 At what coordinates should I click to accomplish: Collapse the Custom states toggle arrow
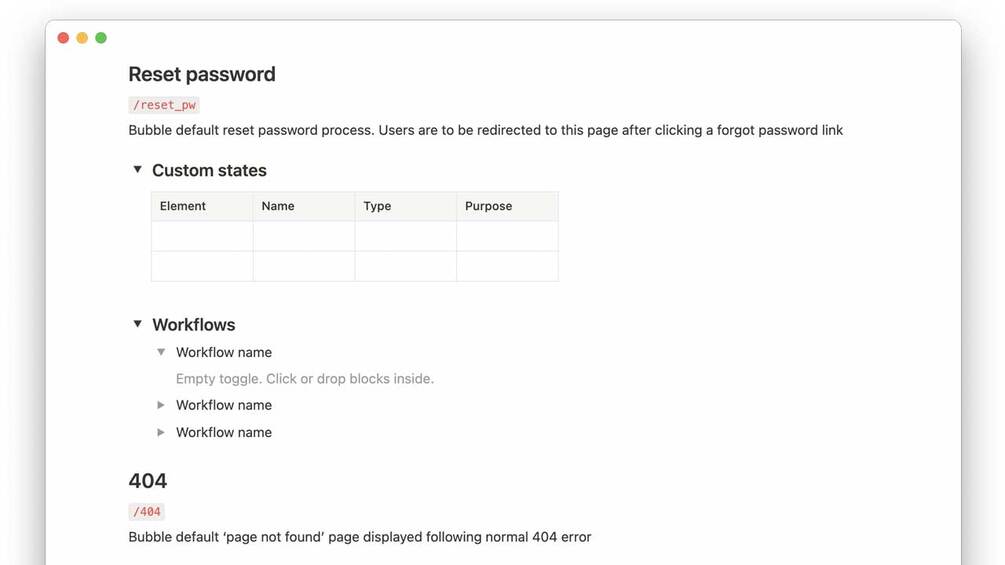(138, 170)
